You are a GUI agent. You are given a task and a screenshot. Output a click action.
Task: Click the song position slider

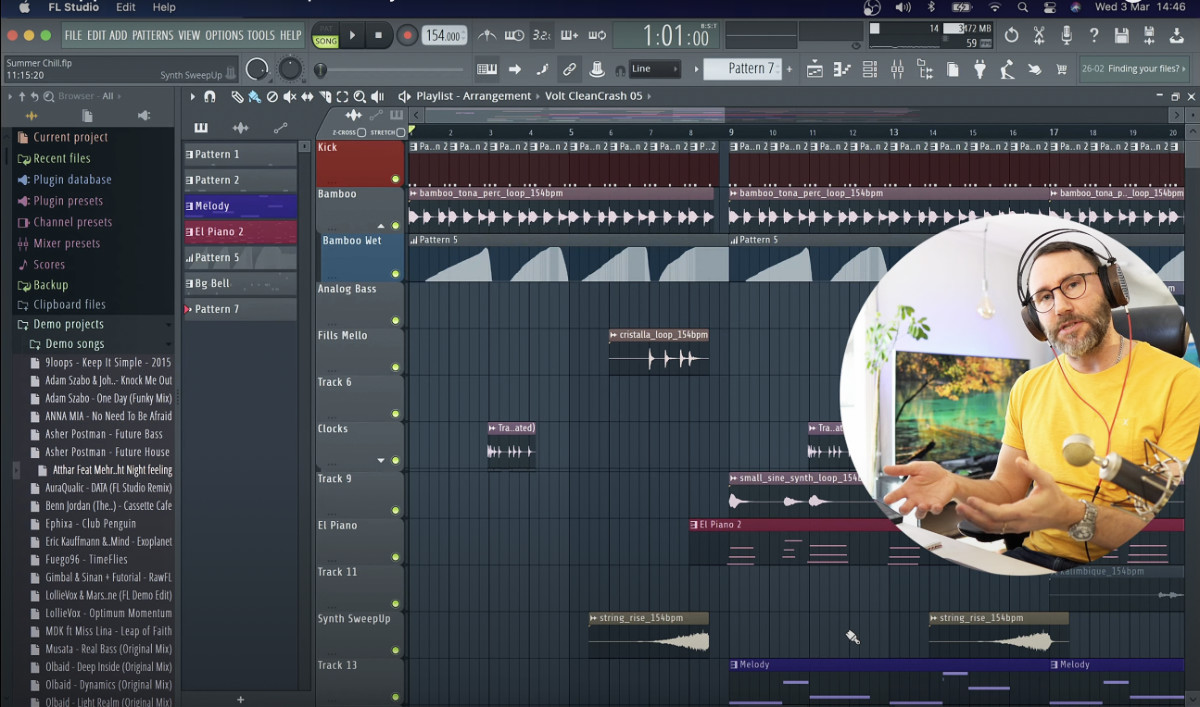point(392,70)
